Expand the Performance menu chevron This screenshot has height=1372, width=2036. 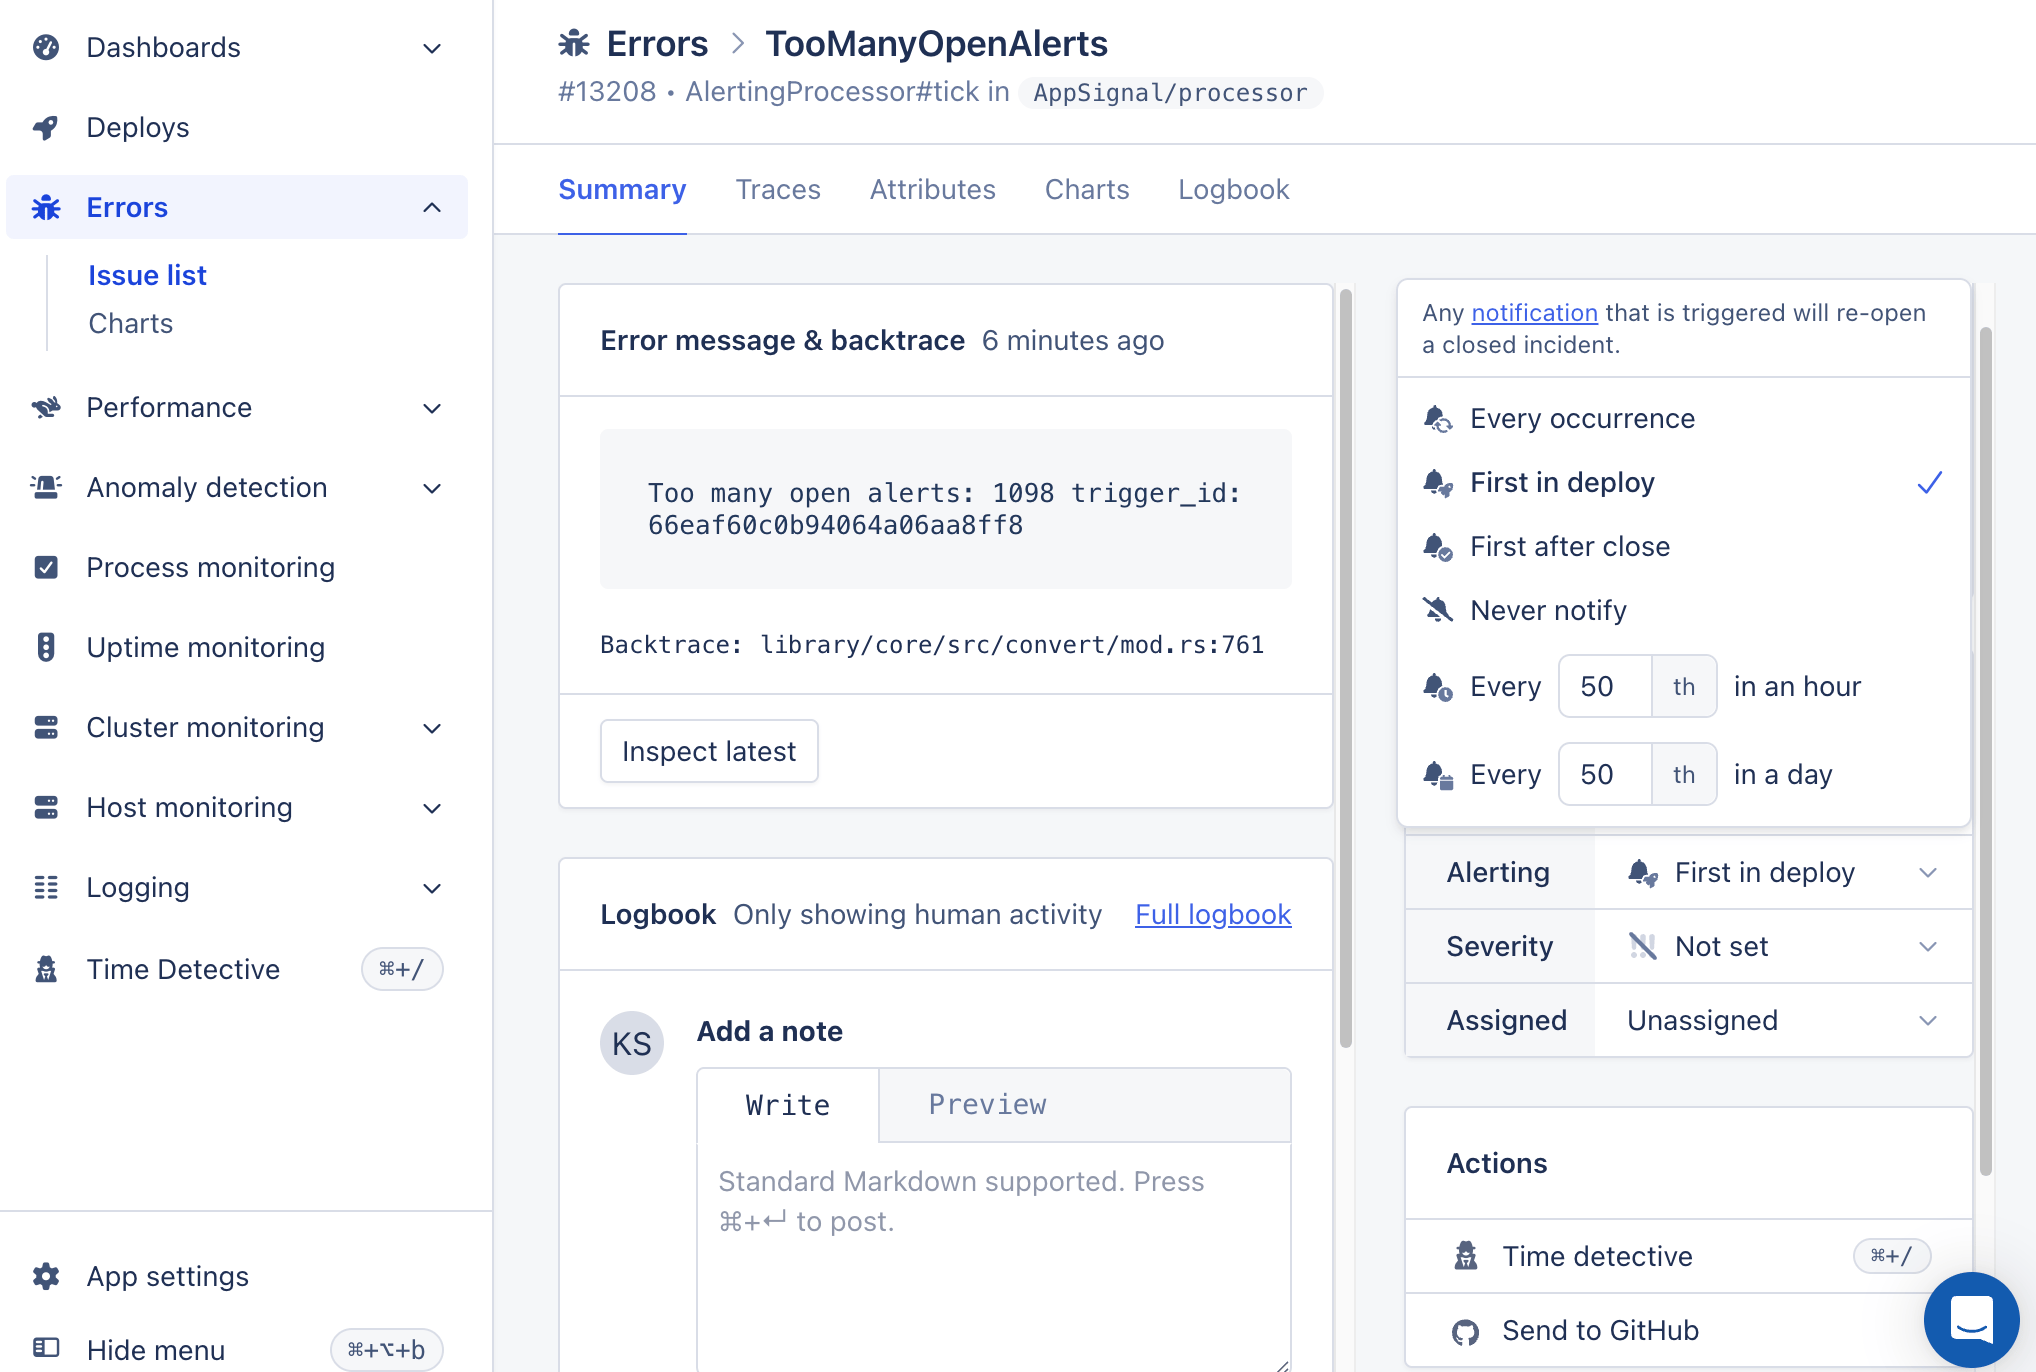point(432,408)
